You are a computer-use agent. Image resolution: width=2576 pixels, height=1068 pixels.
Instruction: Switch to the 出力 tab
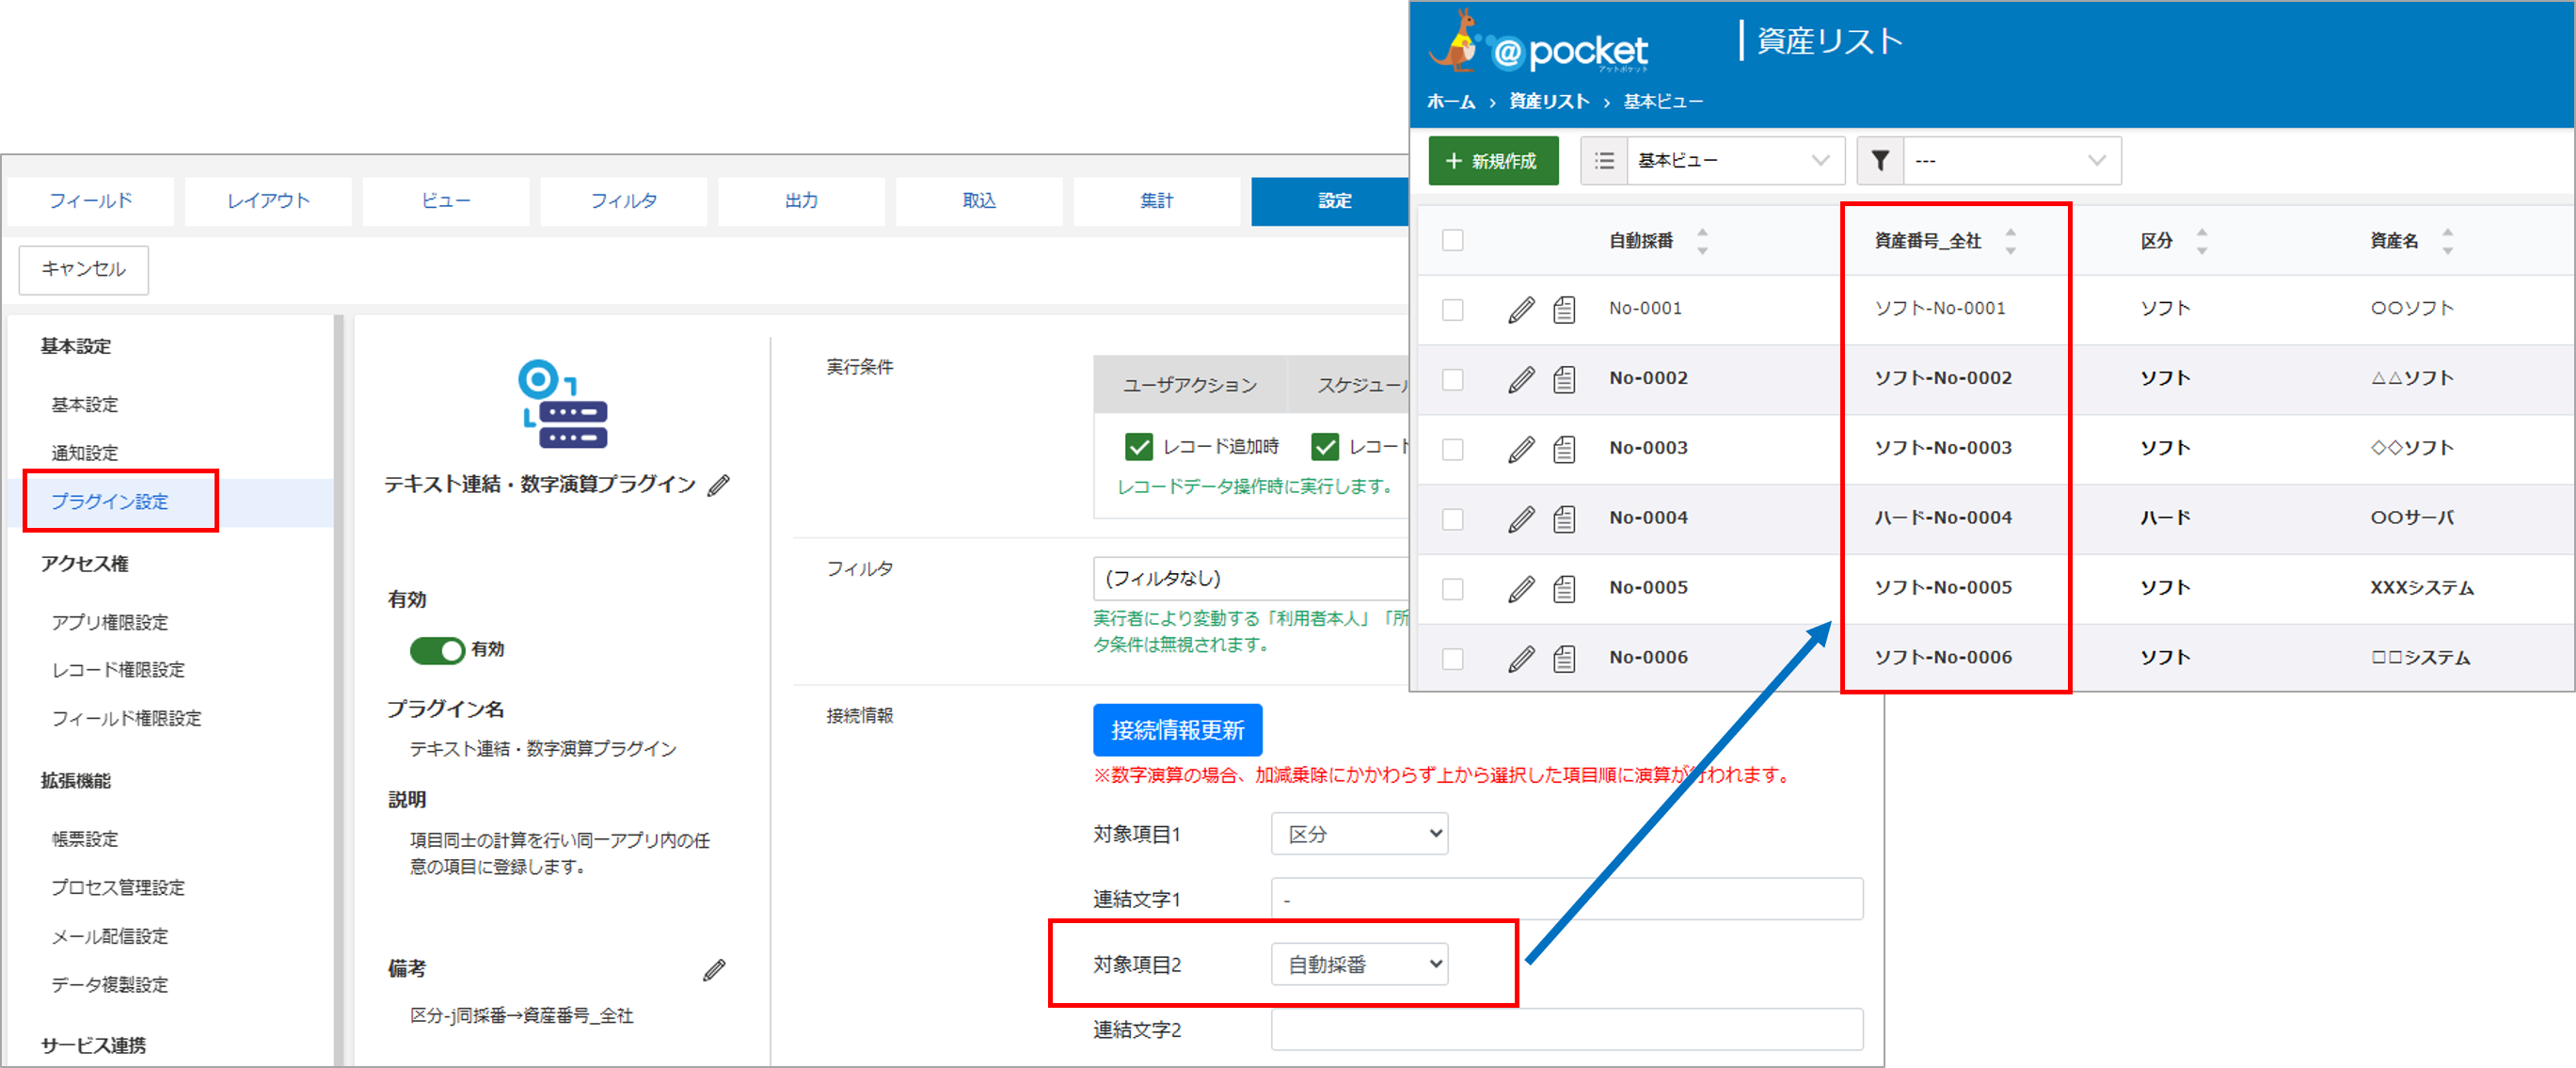click(801, 201)
